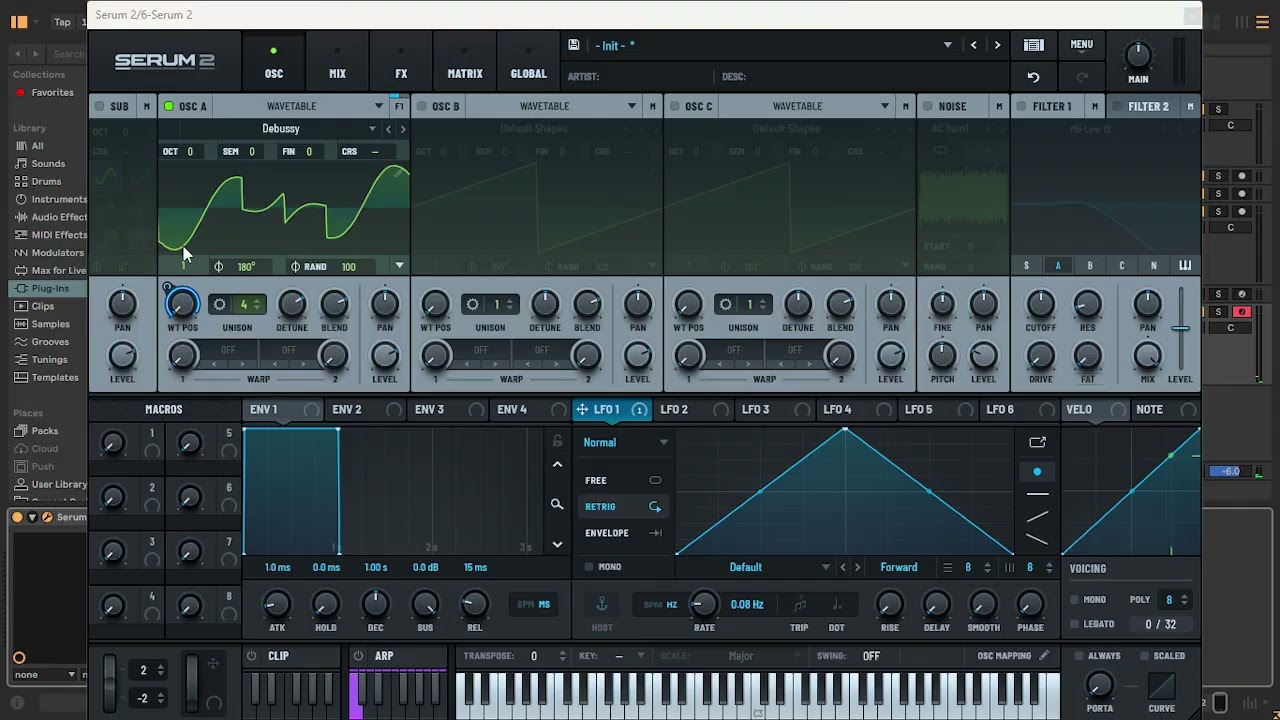Click the Filter LEVEL vertical slider
Image resolution: width=1280 pixels, height=720 pixels.
coord(1181,329)
